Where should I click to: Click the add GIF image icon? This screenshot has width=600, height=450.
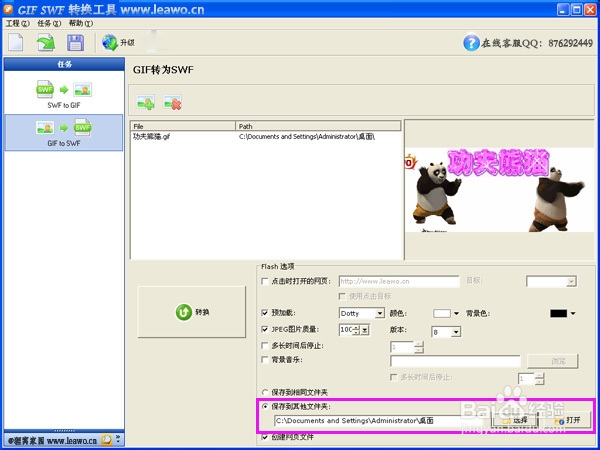(x=145, y=103)
